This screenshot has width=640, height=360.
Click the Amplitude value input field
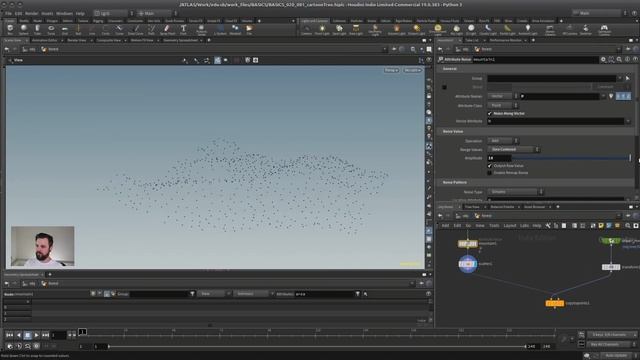[499, 158]
